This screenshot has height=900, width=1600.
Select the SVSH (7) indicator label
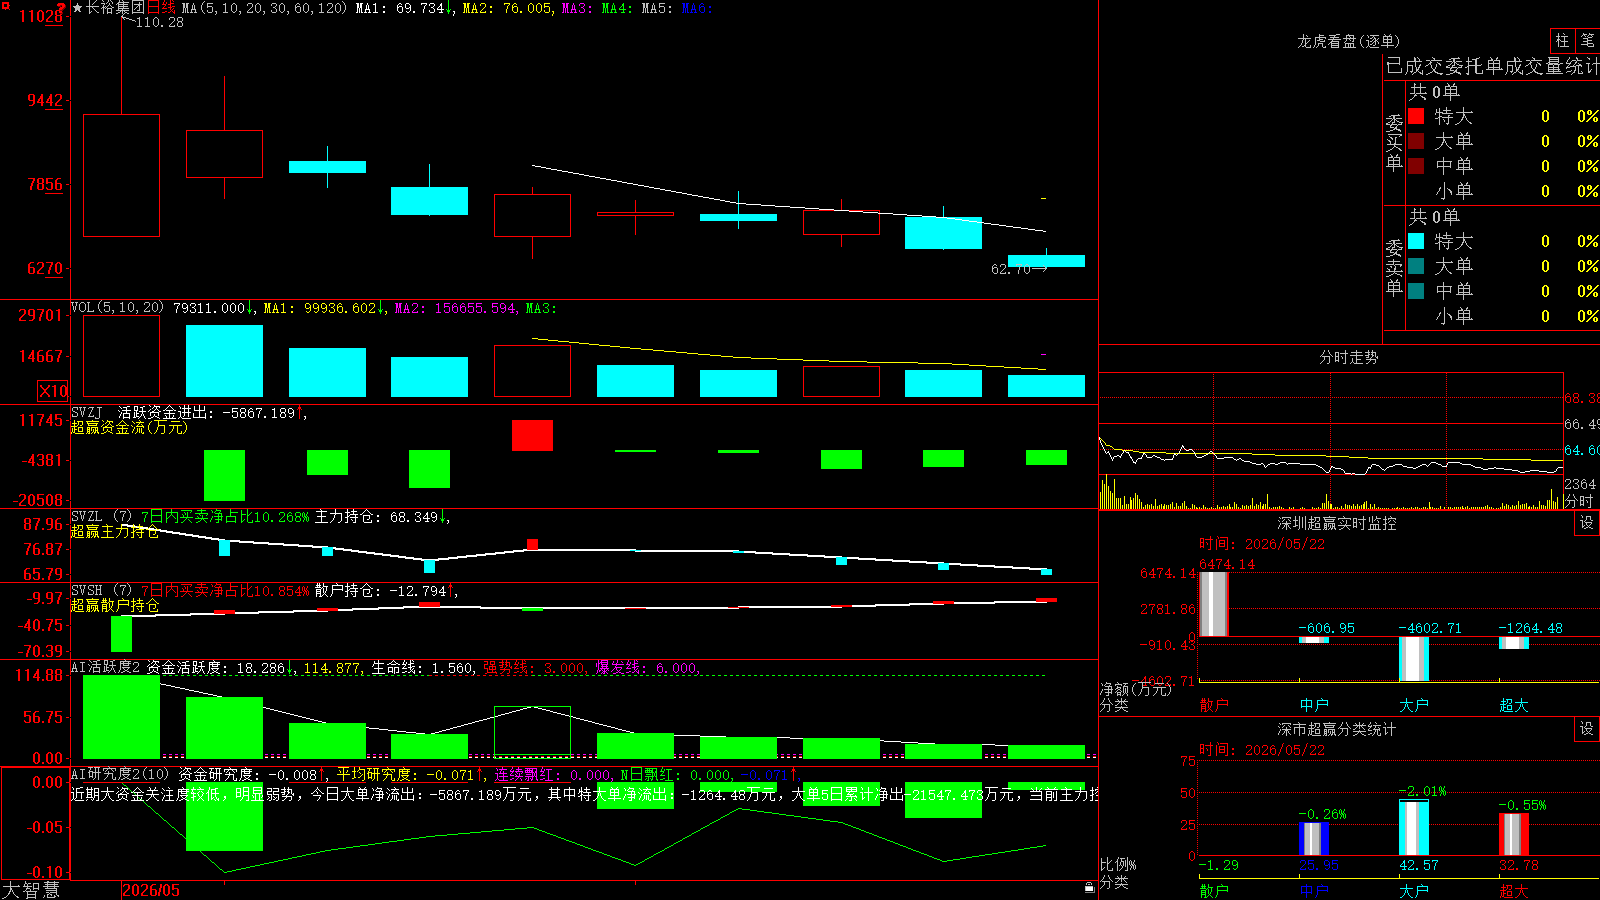point(101,590)
